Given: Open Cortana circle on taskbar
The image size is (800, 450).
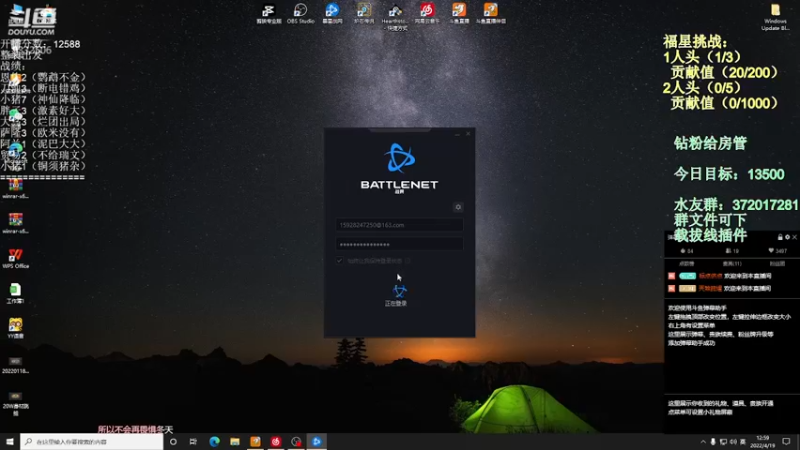Looking at the screenshot, I should pos(173,441).
